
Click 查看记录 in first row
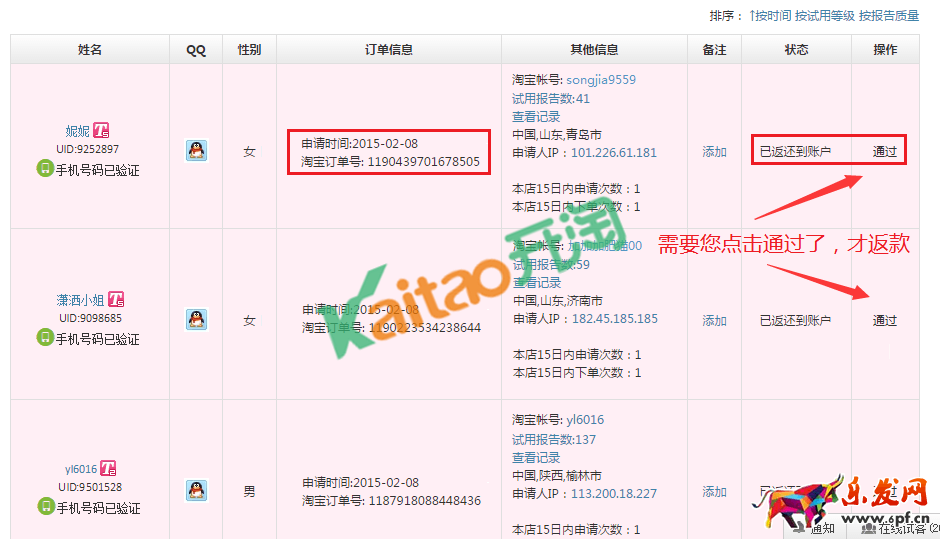(536, 116)
